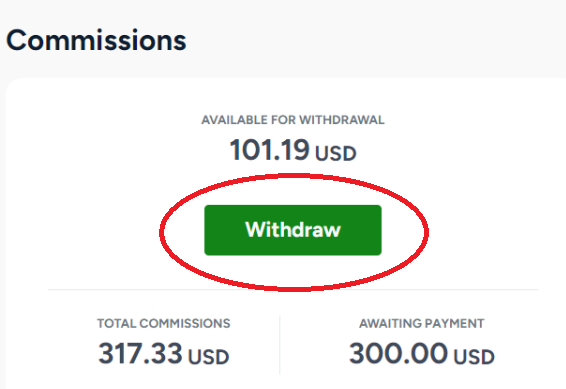
Task: Select the 101.19 available balance amount
Action: pyautogui.click(x=270, y=150)
